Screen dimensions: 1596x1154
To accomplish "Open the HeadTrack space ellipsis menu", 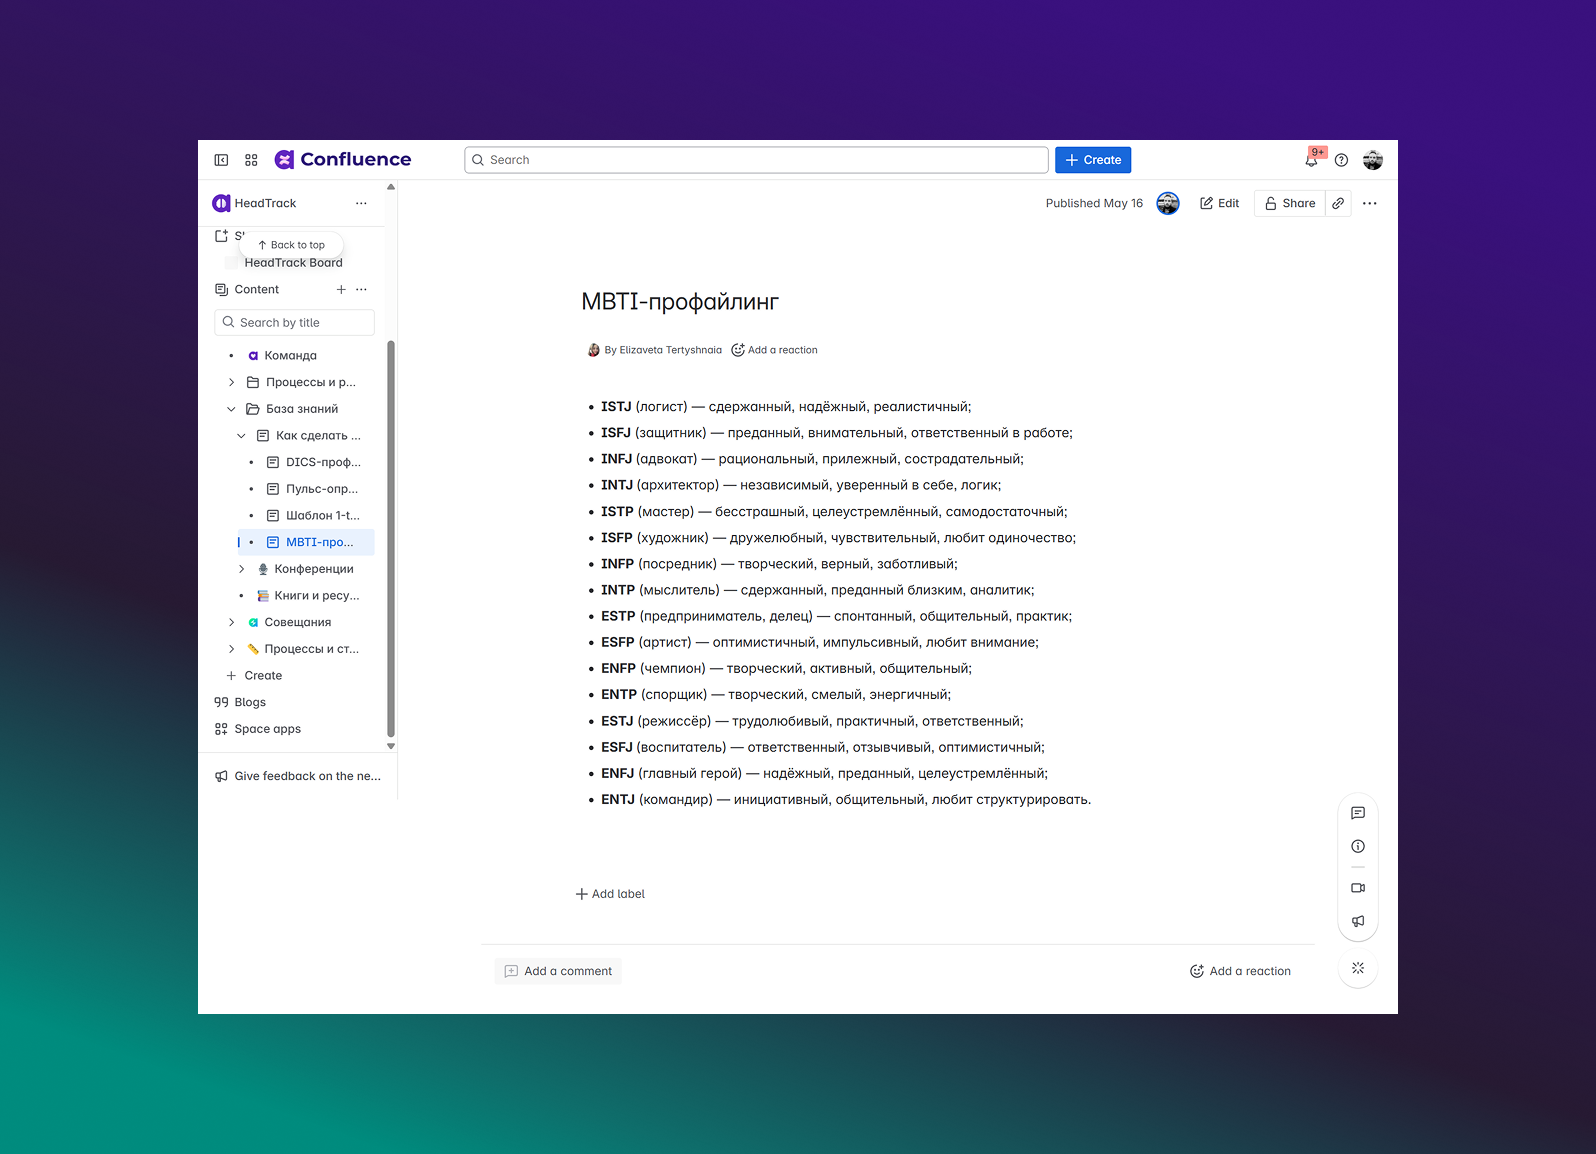I will [x=361, y=203].
